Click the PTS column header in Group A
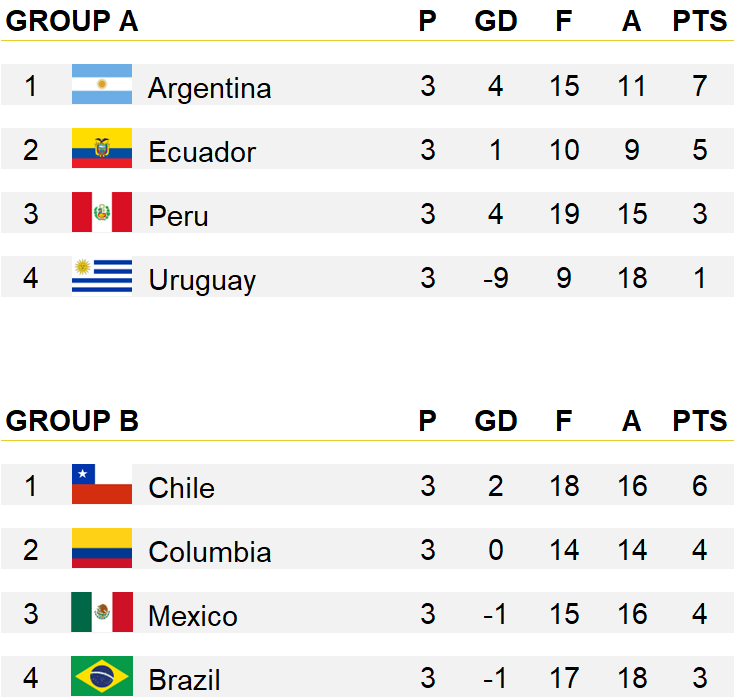This screenshot has width=734, height=697. pos(699,21)
